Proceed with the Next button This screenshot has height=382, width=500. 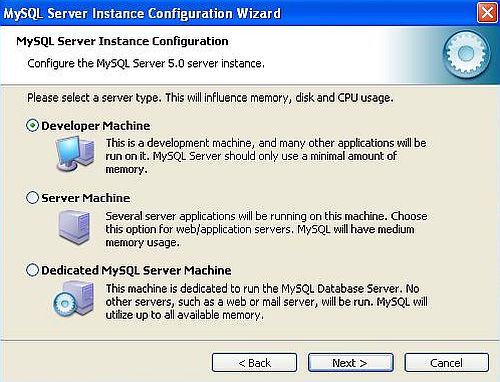point(350,363)
